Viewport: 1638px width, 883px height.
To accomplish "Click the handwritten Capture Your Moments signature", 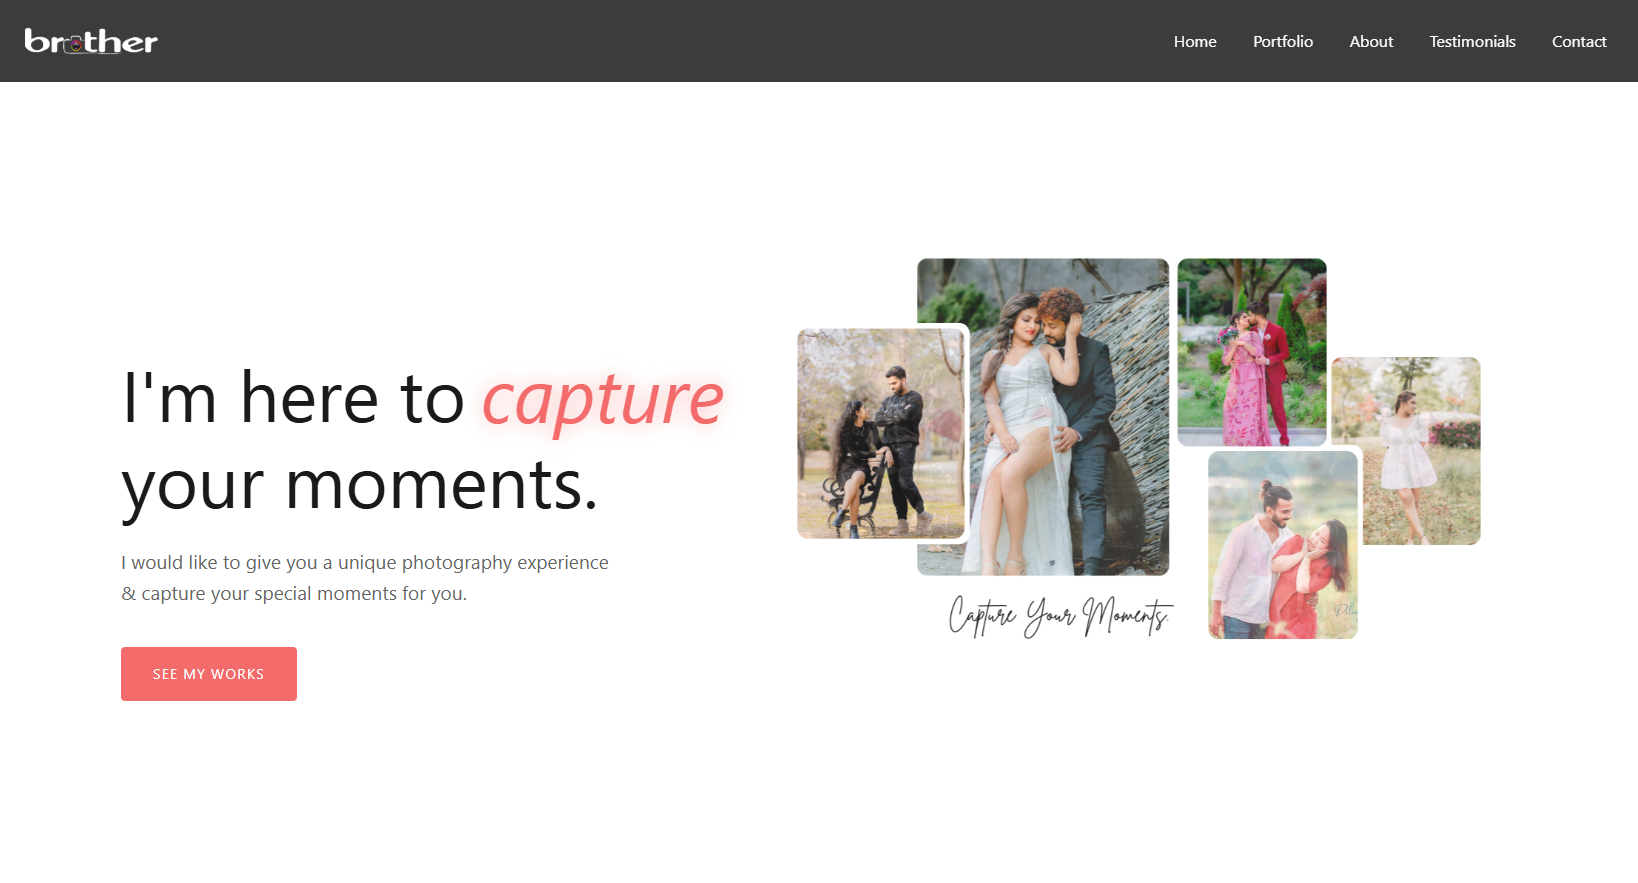I will 1059,616.
